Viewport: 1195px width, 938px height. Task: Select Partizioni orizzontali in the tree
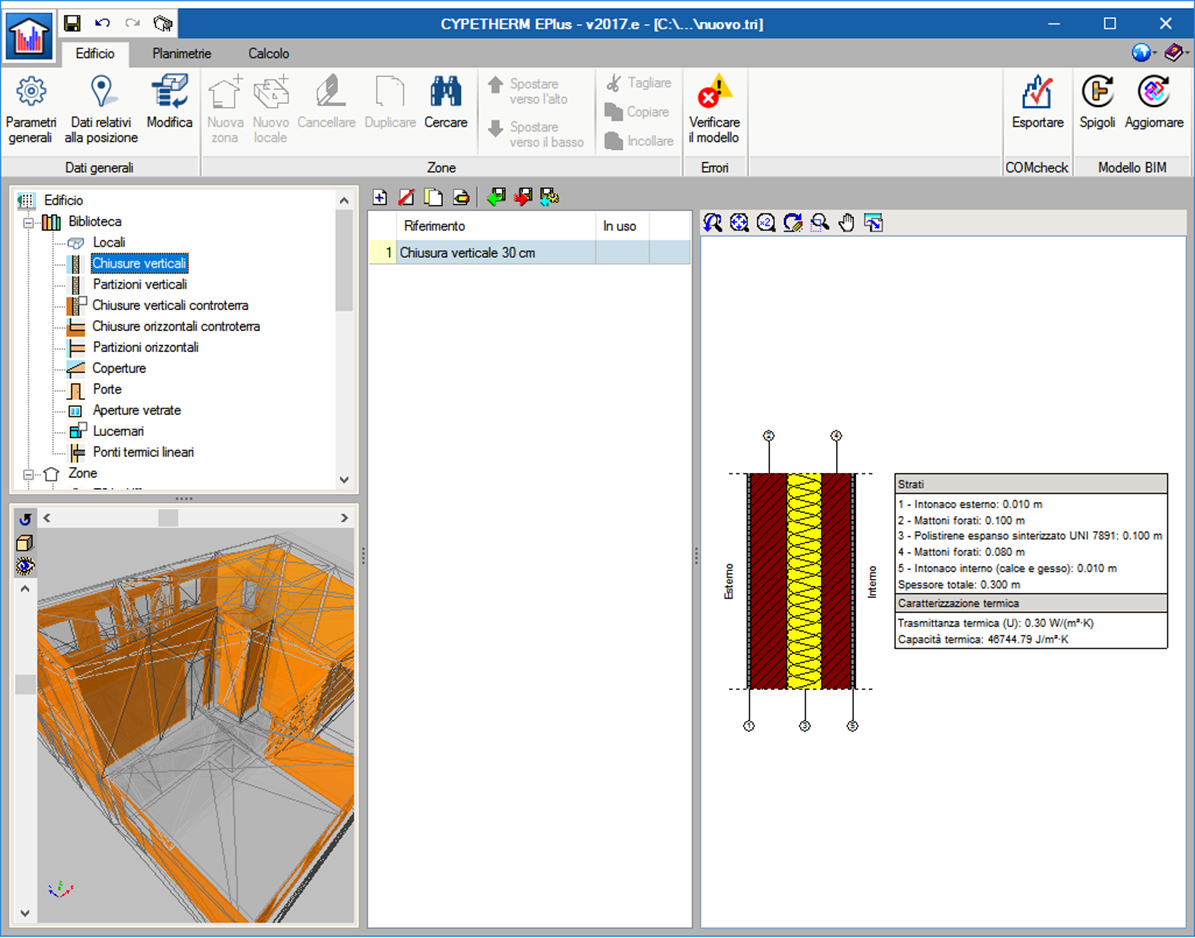(x=146, y=347)
